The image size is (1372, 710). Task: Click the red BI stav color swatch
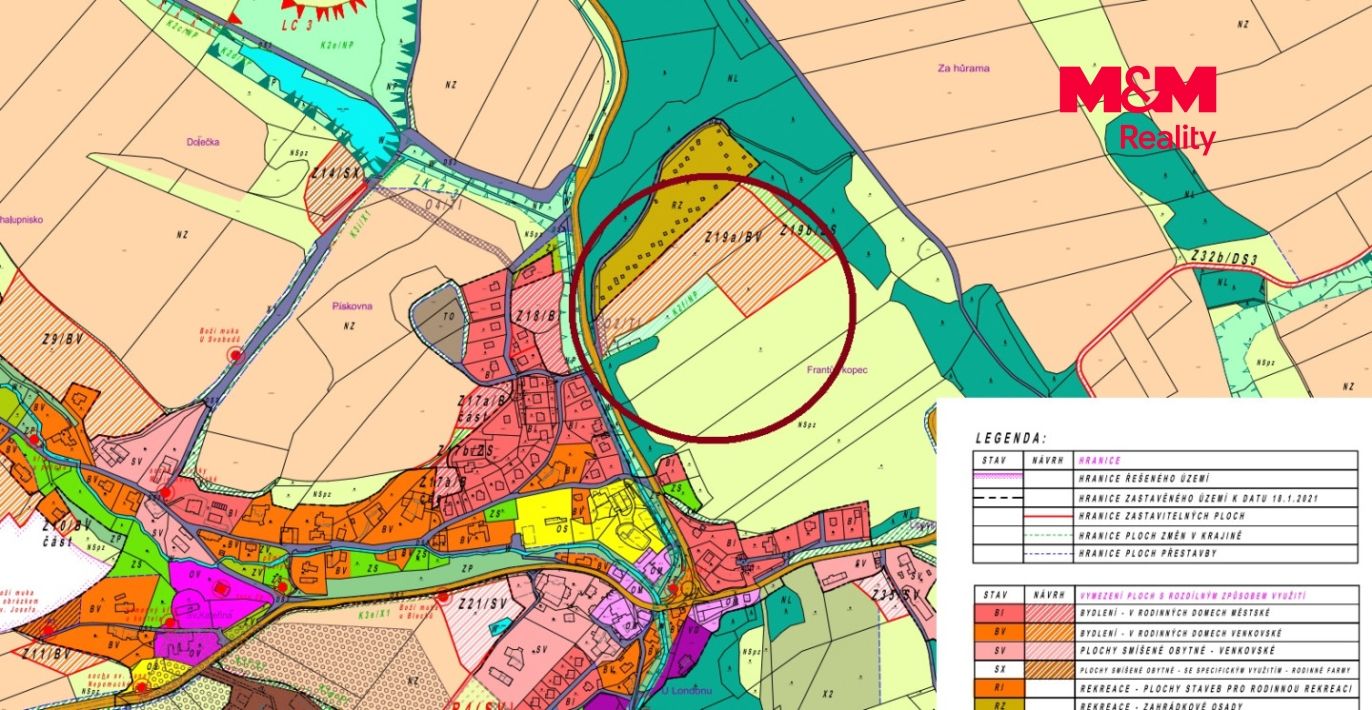pyautogui.click(x=999, y=613)
